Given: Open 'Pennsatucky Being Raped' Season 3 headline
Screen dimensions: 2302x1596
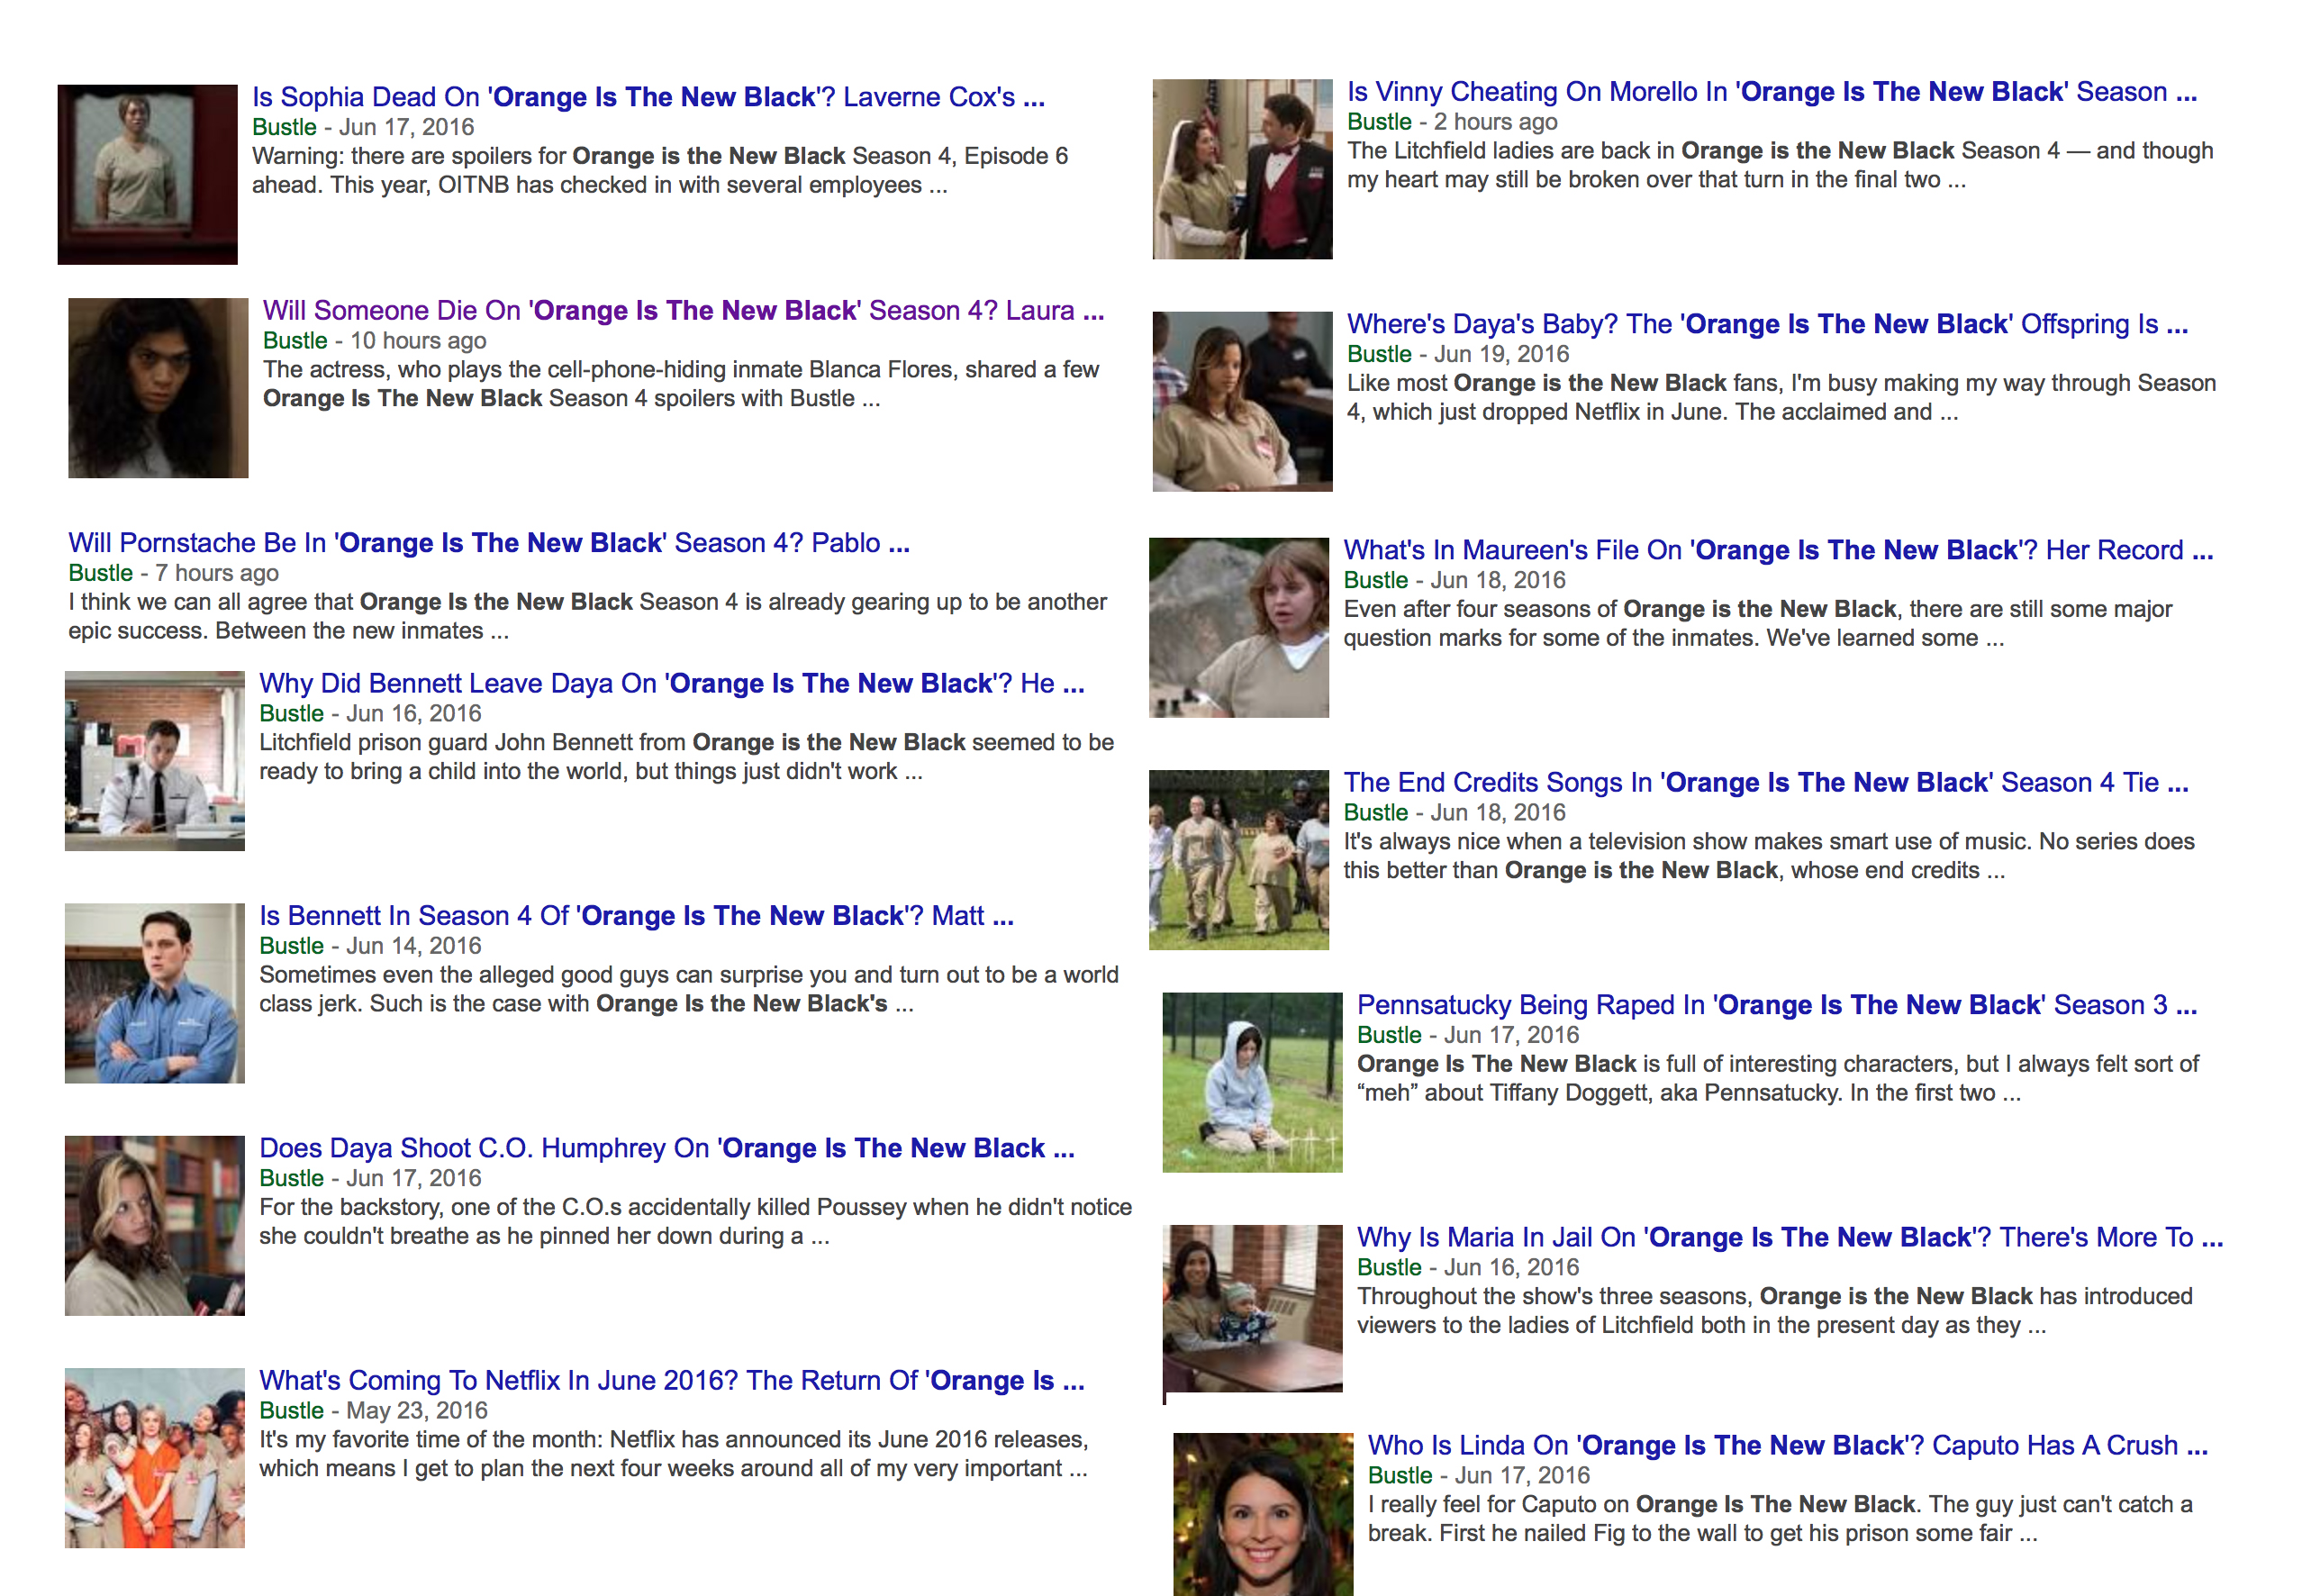Looking at the screenshot, I should click(x=1777, y=1005).
